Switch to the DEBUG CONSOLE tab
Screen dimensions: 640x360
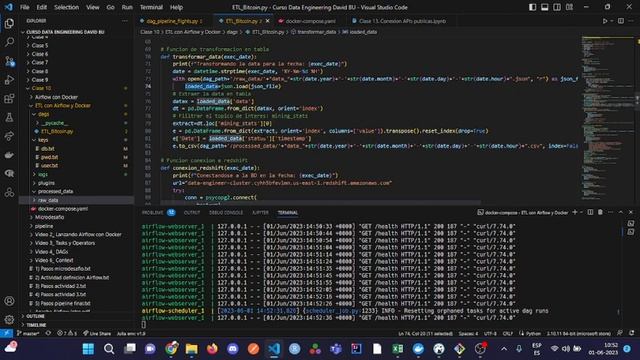click(x=226, y=213)
